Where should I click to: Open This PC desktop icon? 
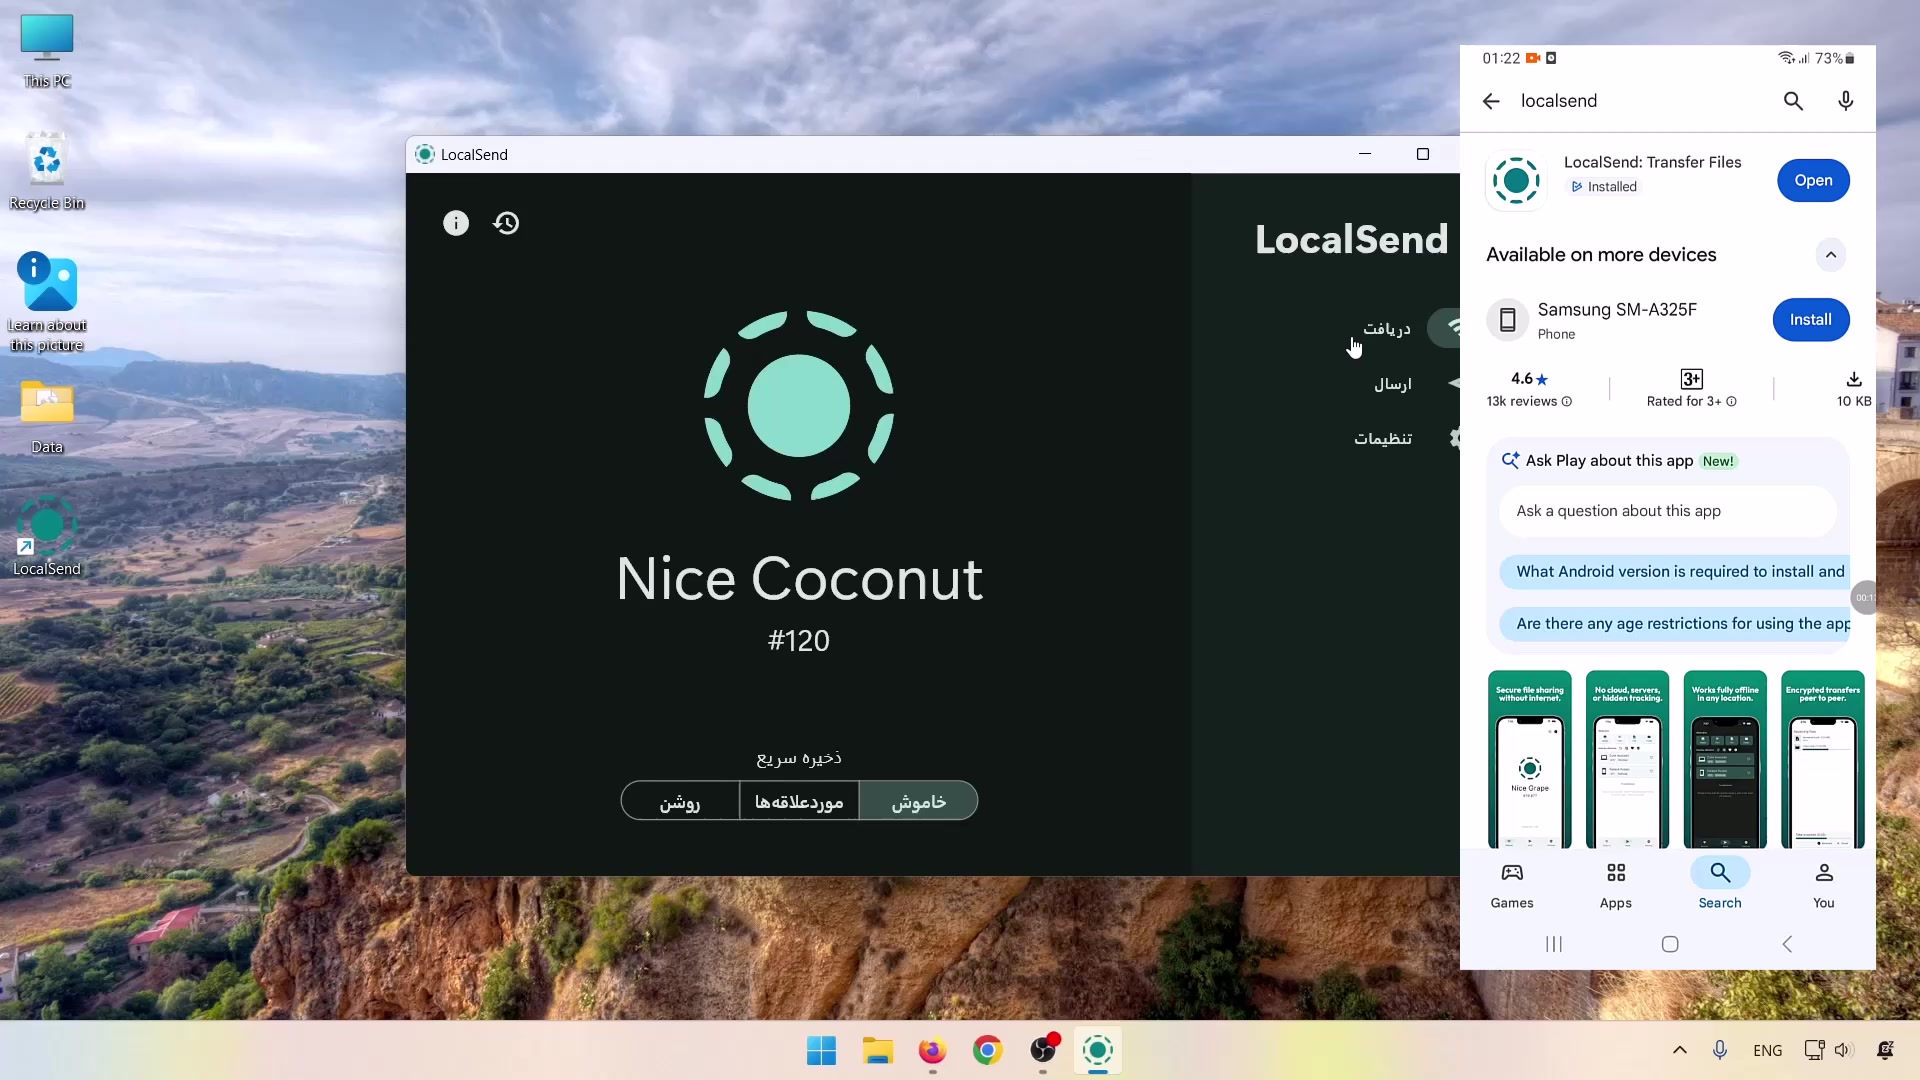pyautogui.click(x=47, y=51)
